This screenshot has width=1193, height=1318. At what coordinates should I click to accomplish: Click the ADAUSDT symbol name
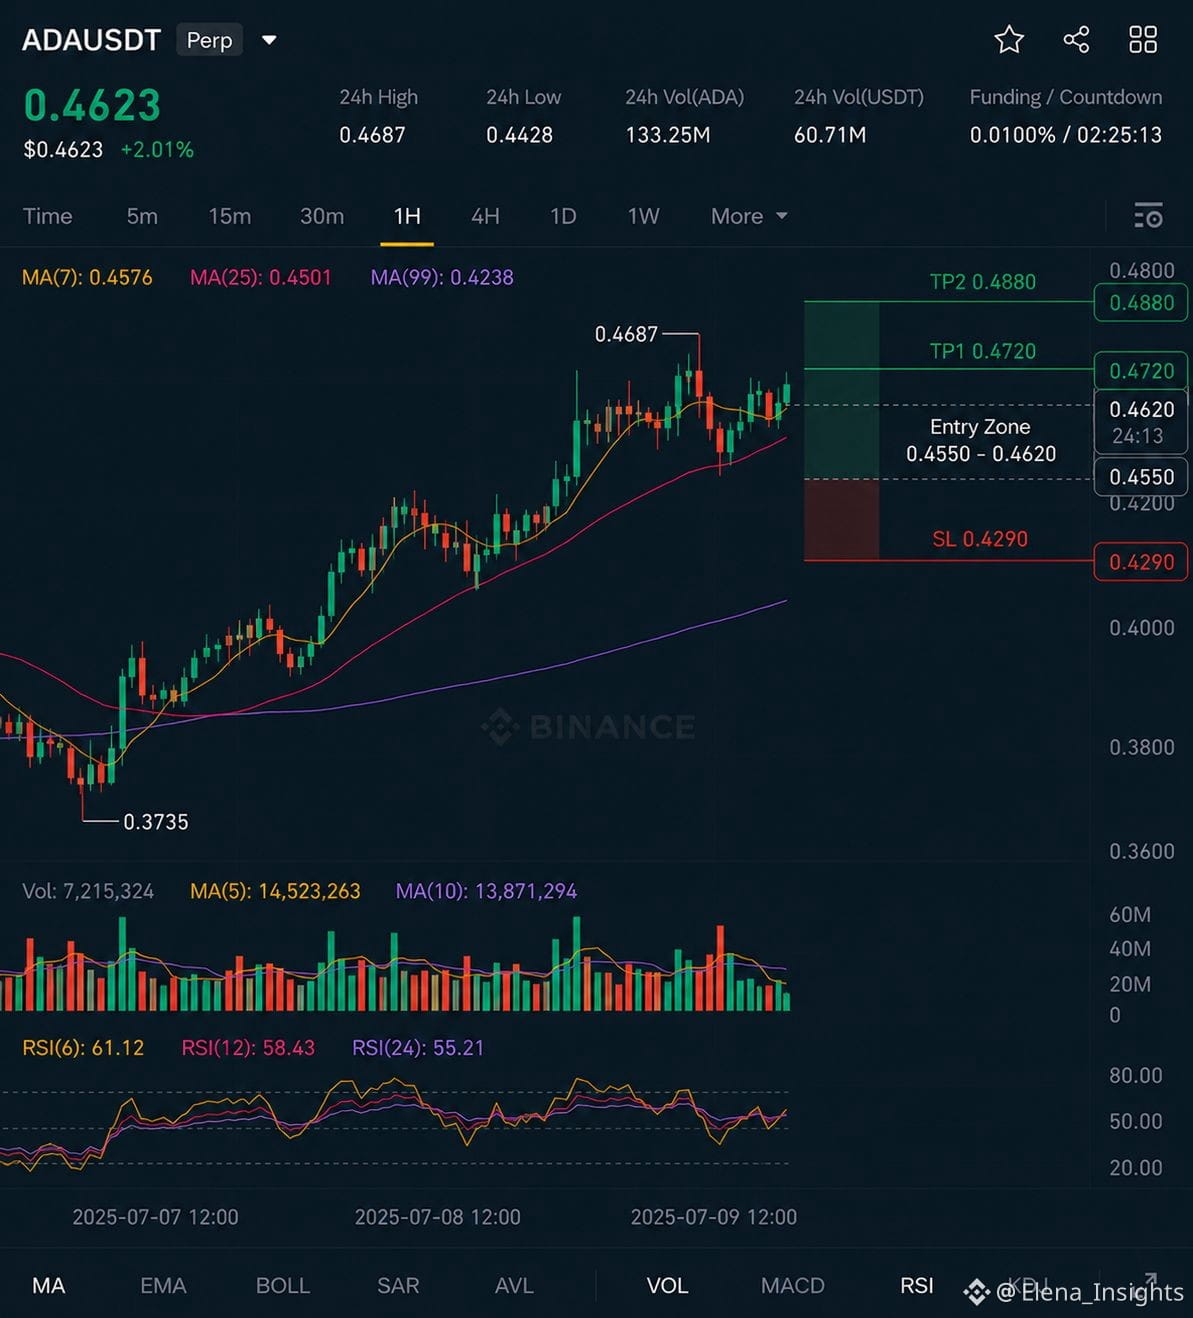91,40
